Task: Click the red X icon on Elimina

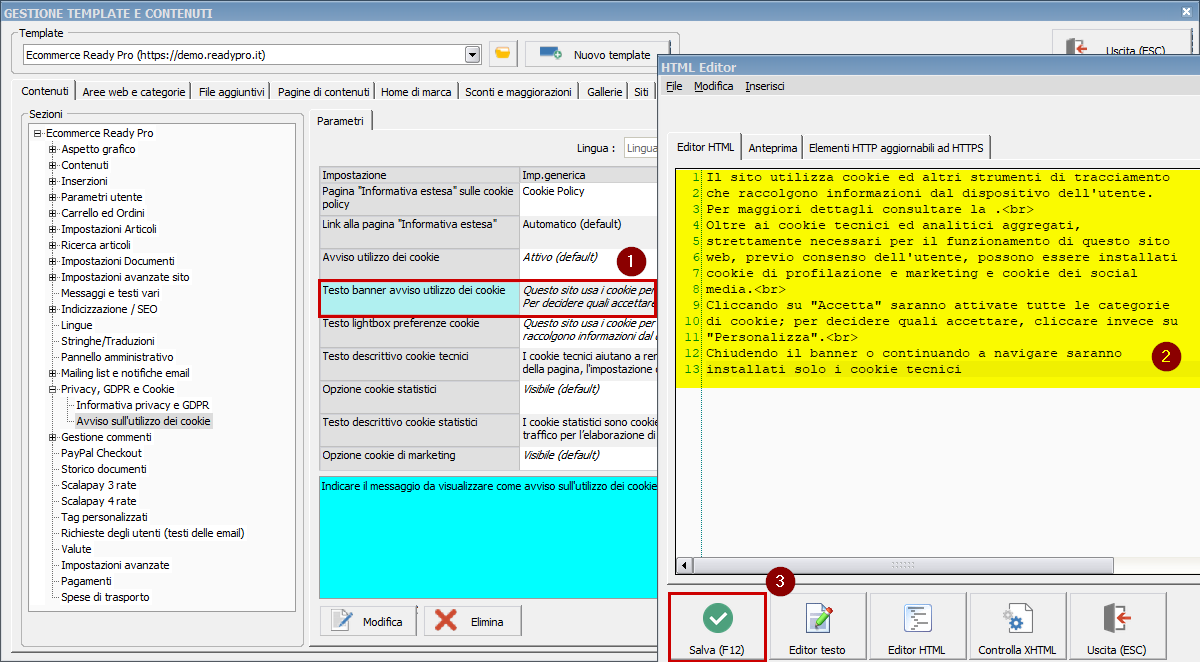Action: 447,621
